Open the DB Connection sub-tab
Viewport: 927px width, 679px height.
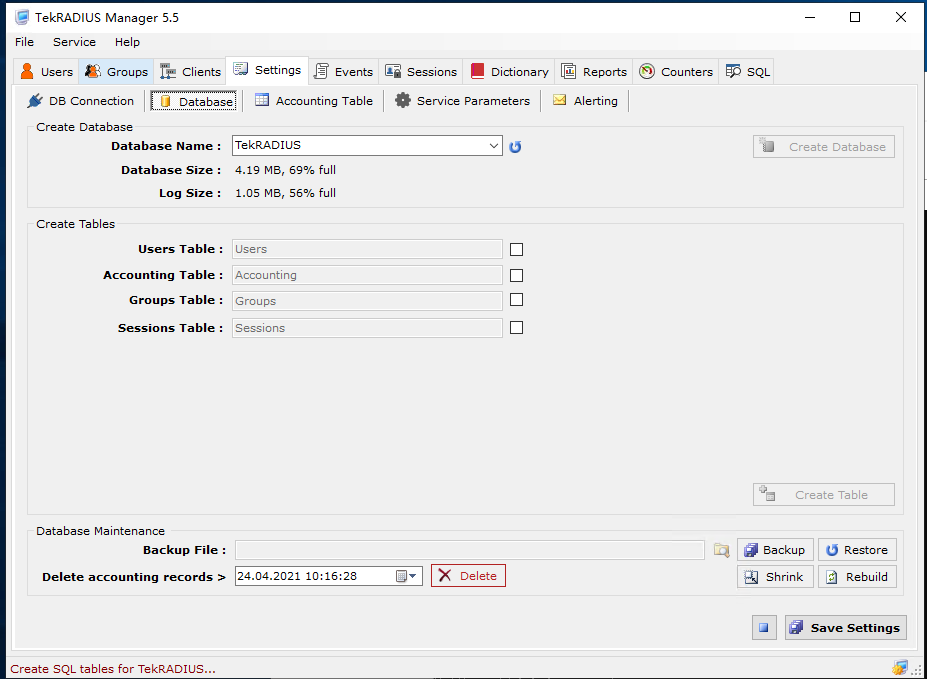pyautogui.click(x=81, y=101)
